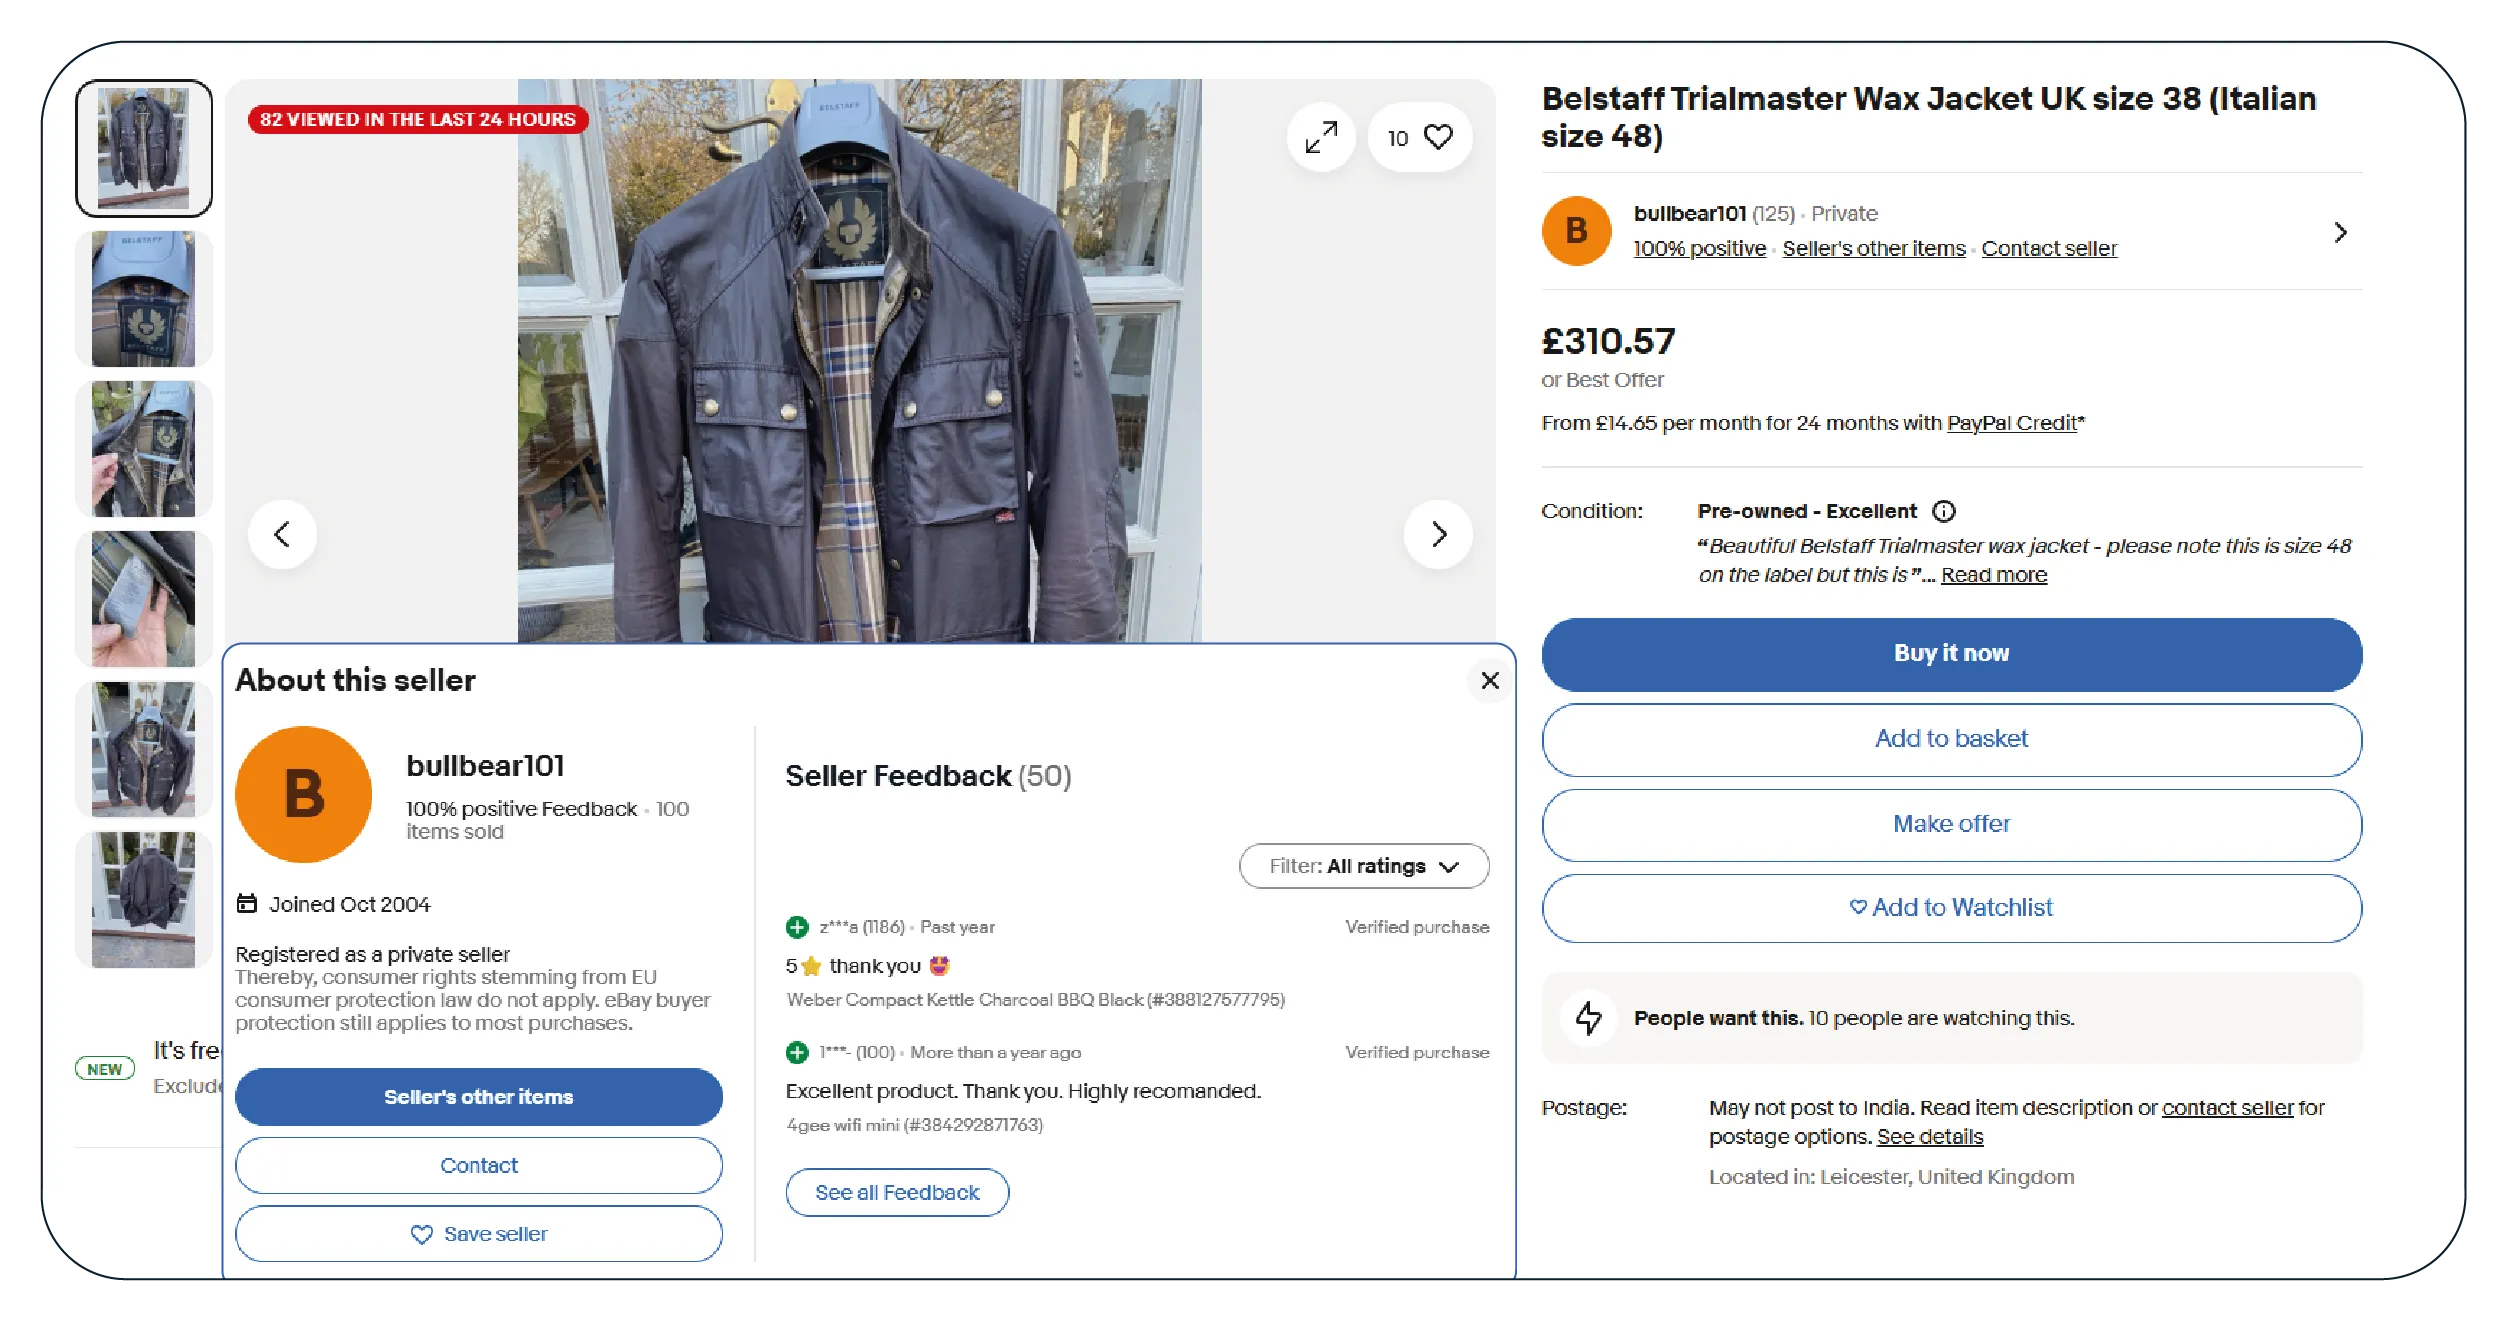
Task: Save seller bullbear101 with heart button
Action: (478, 1233)
